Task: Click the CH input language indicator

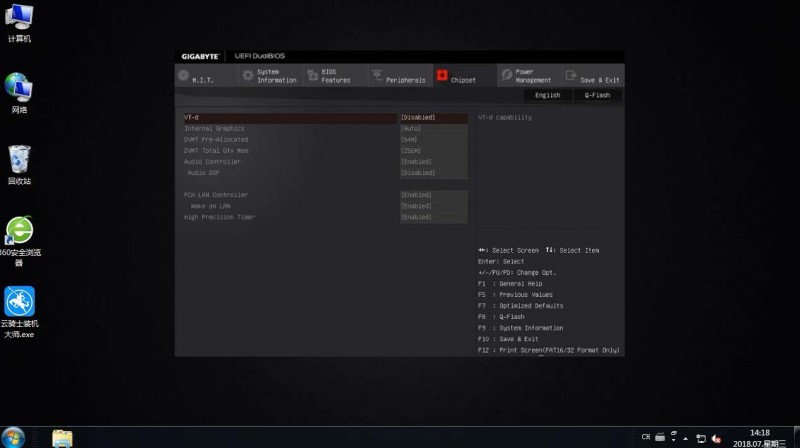Action: tap(645, 437)
